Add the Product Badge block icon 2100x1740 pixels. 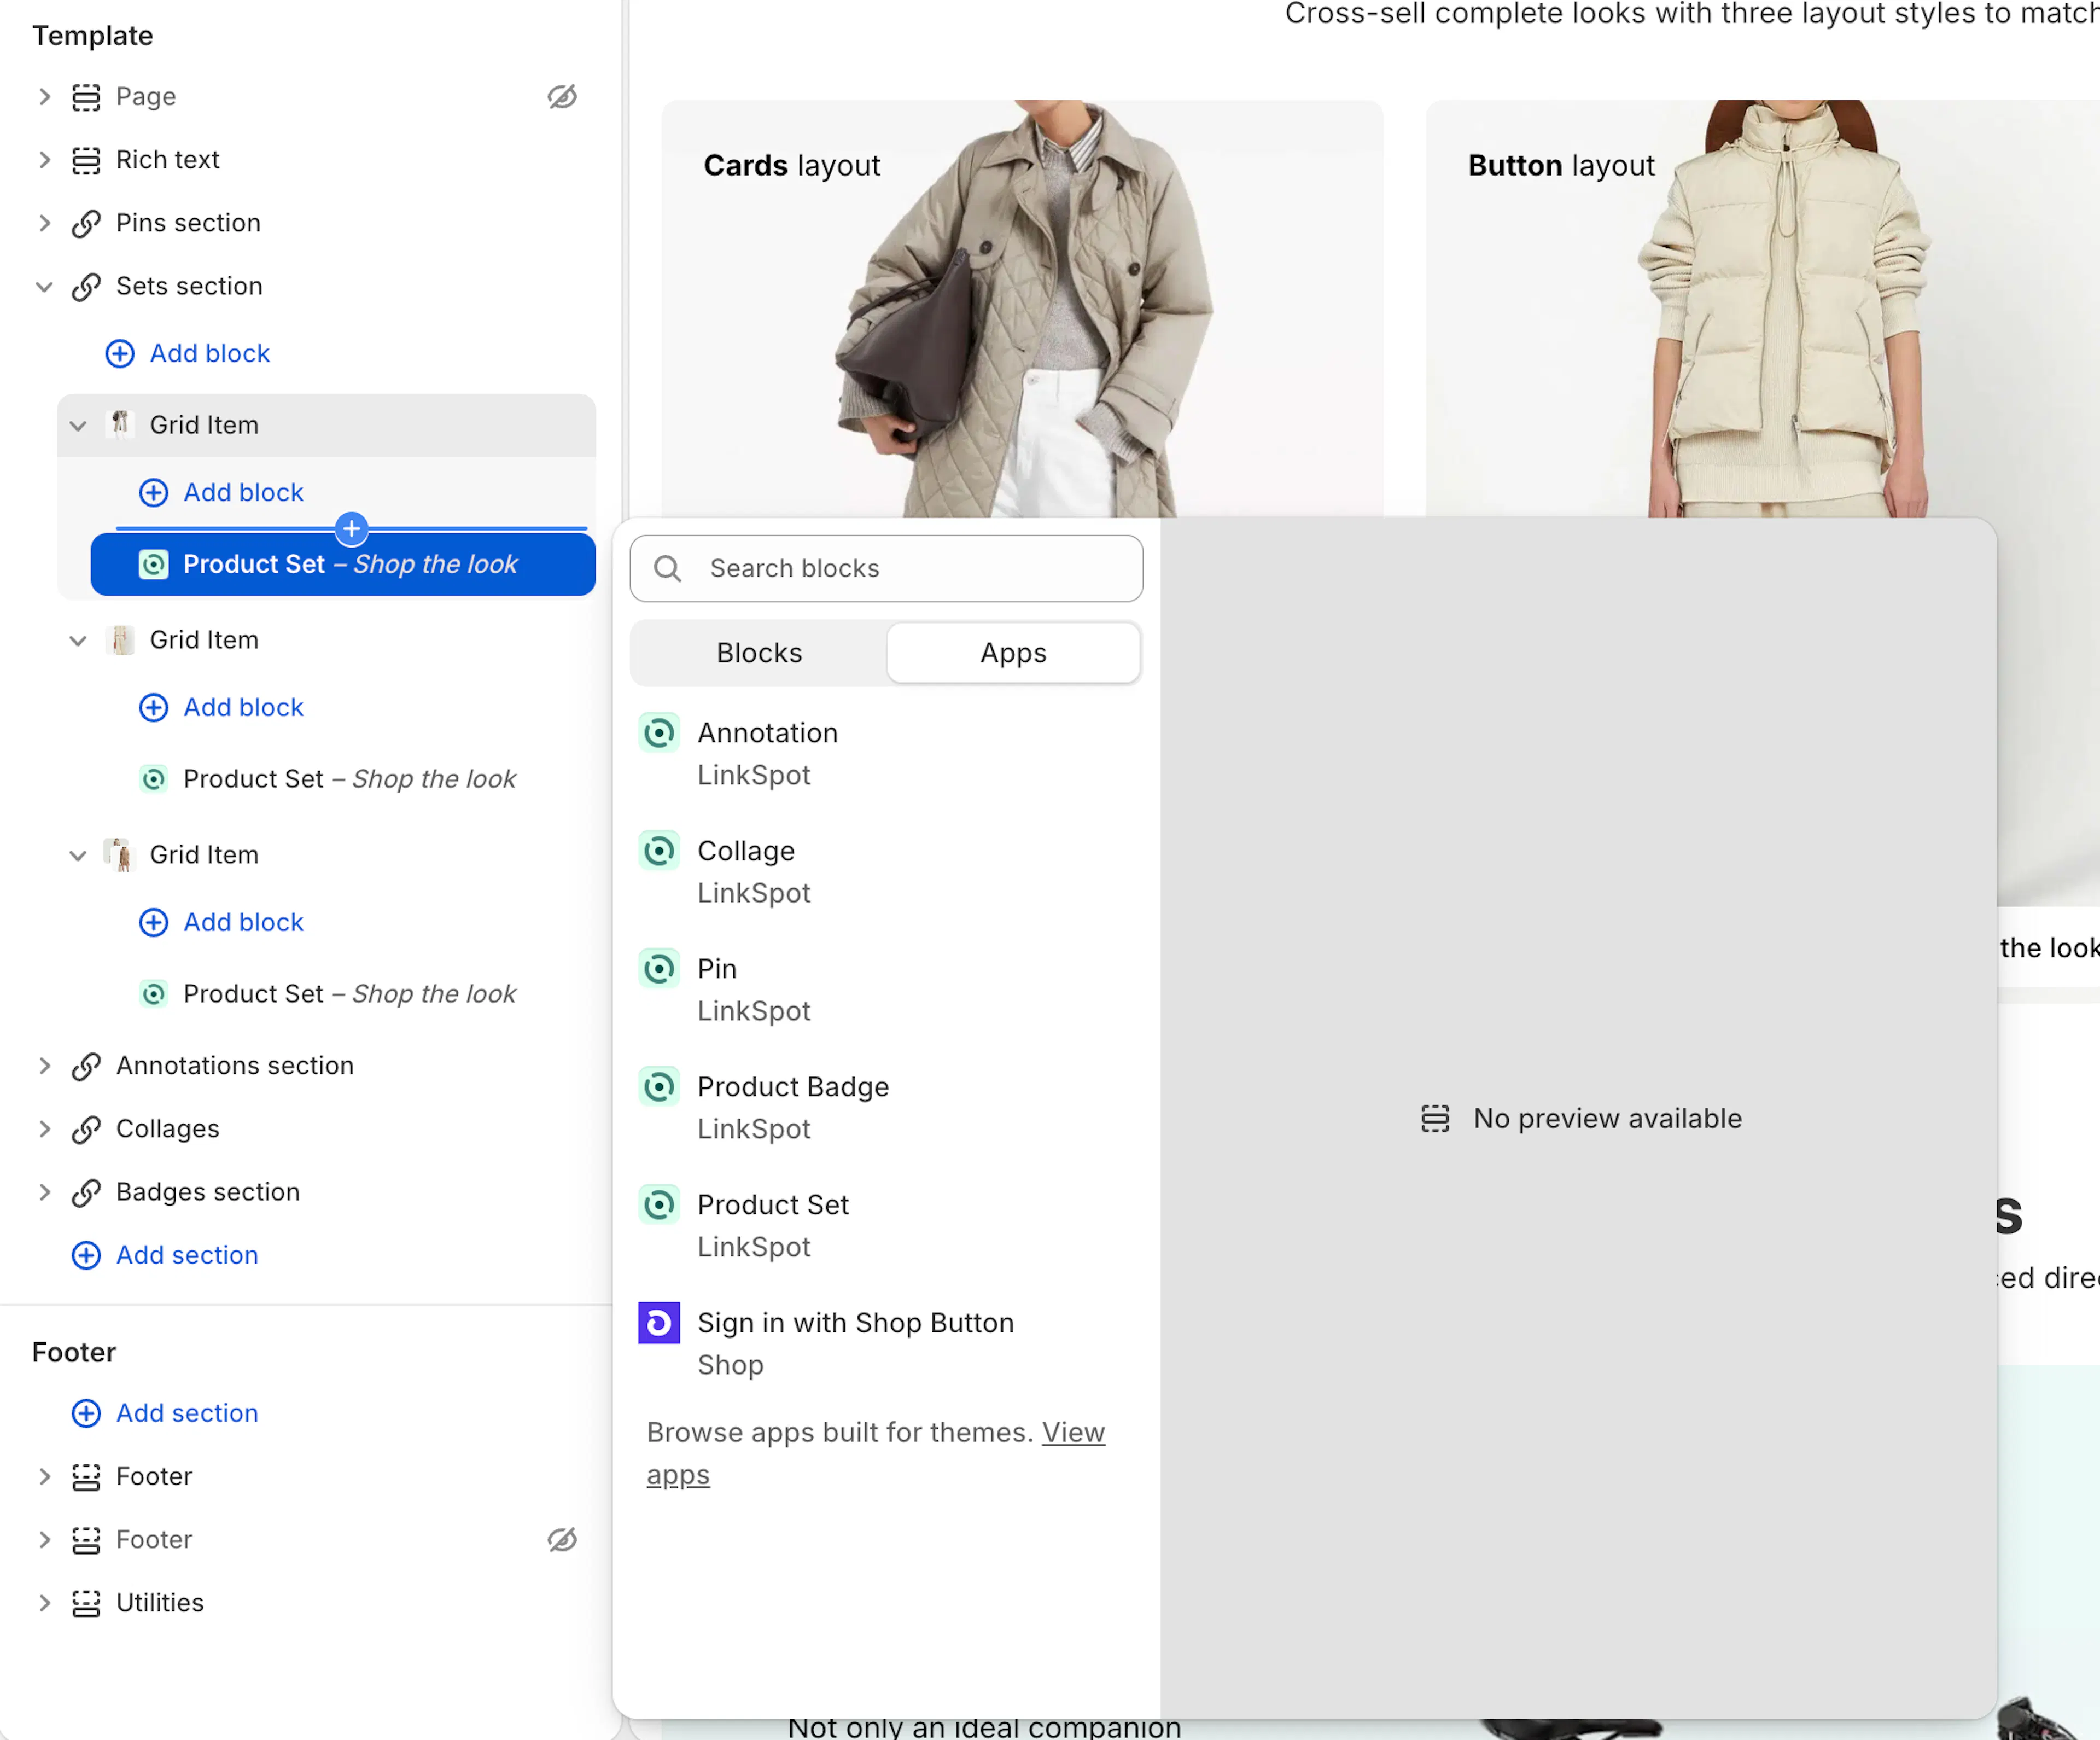(x=659, y=1087)
